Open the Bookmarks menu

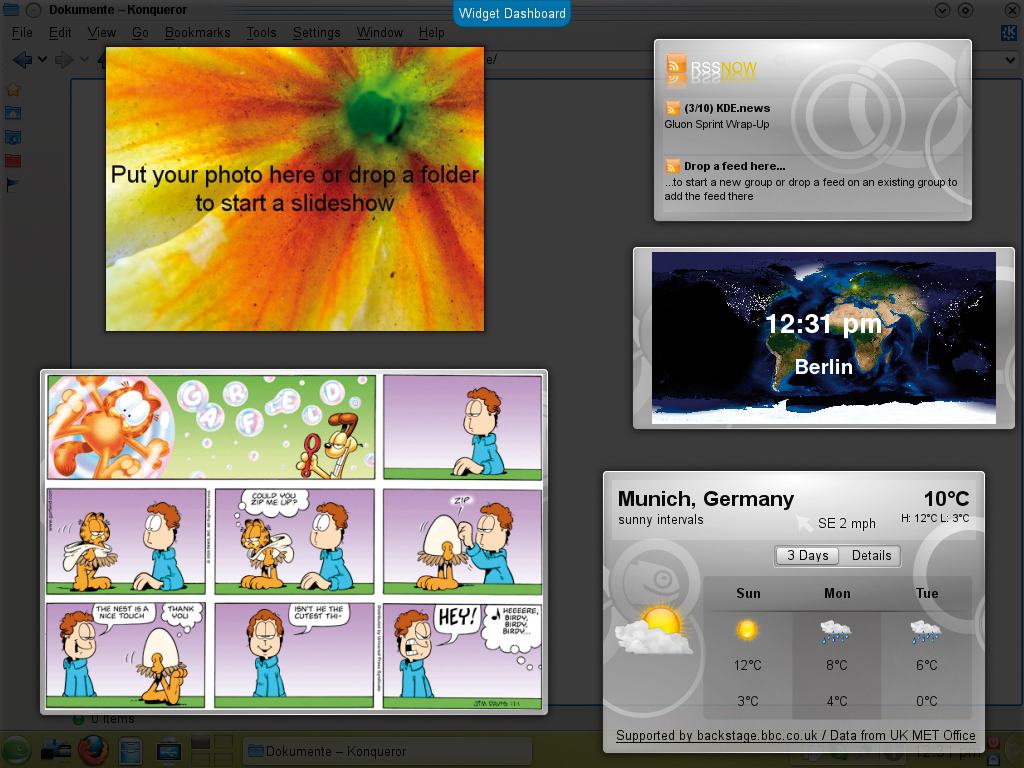click(x=197, y=33)
